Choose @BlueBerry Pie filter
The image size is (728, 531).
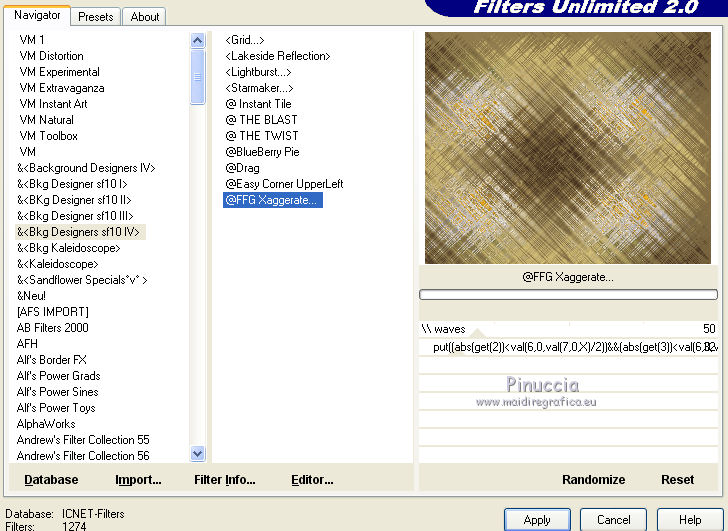(x=262, y=152)
